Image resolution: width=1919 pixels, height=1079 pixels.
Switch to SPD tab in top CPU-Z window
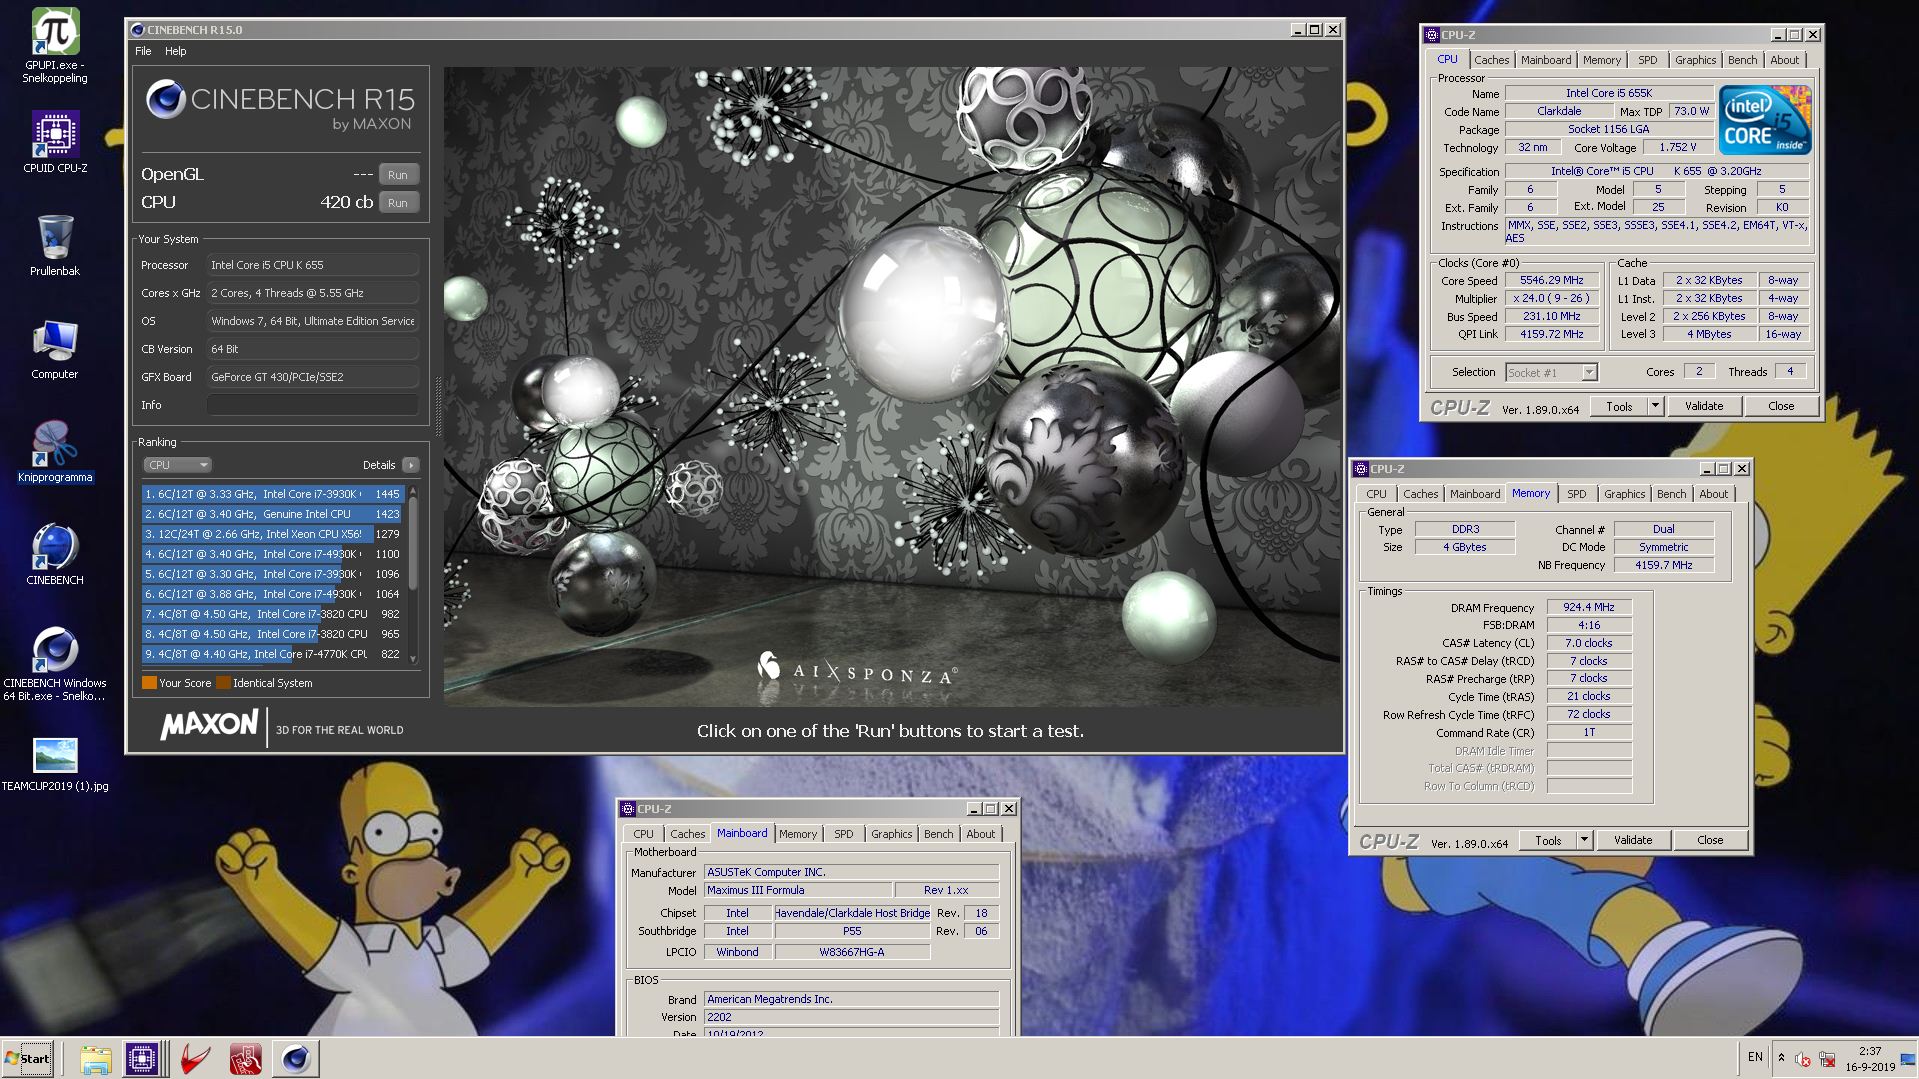pos(1647,60)
